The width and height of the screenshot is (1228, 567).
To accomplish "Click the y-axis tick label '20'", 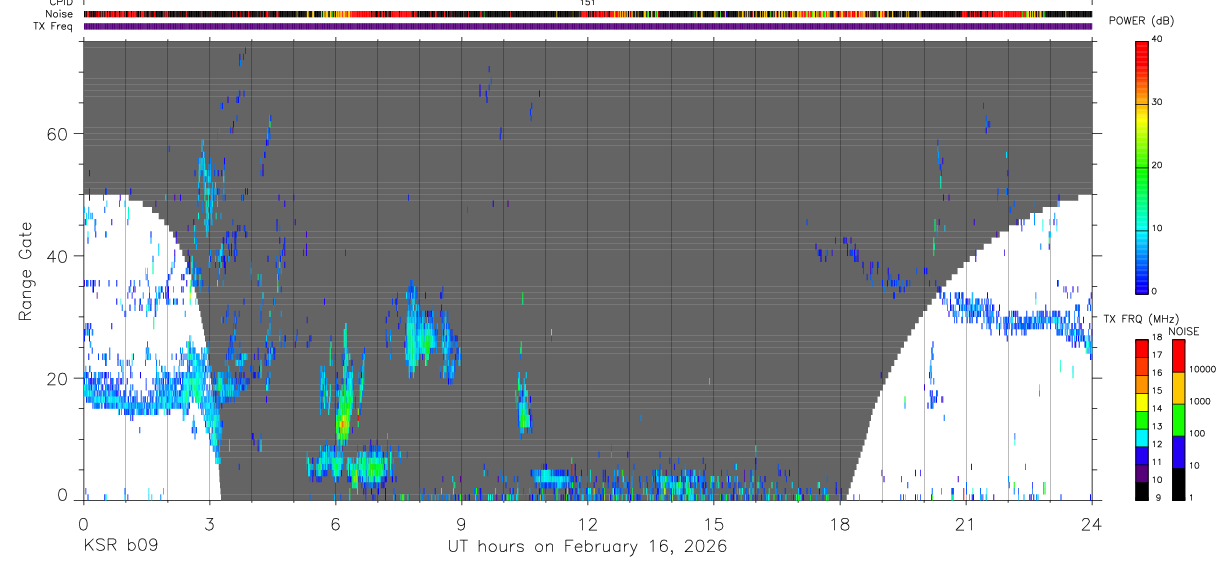I will (59, 378).
